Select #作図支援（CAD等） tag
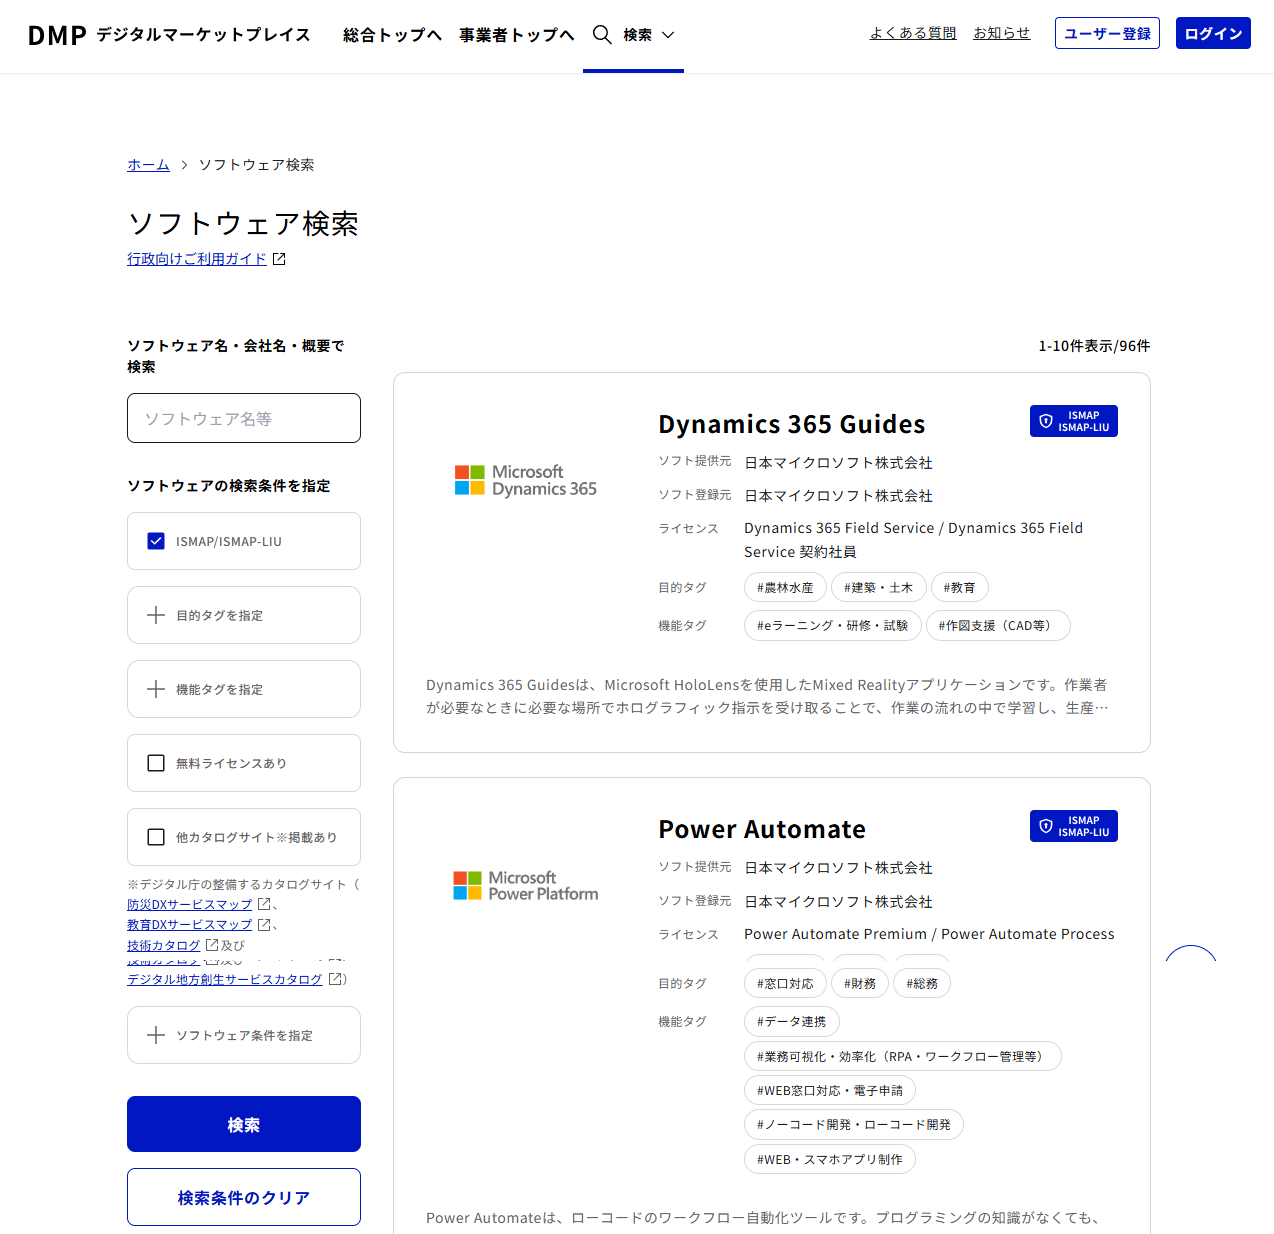Screen dimensions: 1274x1234 (x=998, y=625)
